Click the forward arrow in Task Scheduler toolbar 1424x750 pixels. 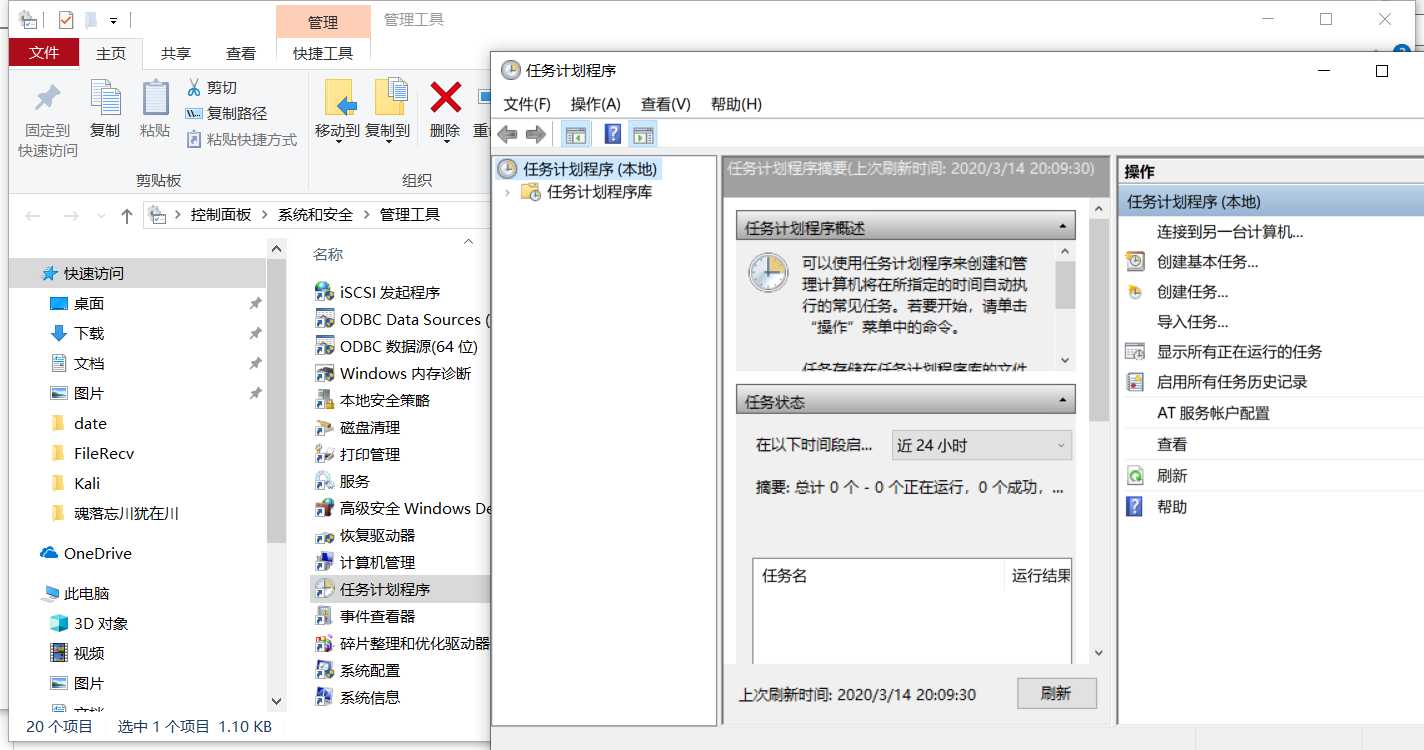coord(536,134)
